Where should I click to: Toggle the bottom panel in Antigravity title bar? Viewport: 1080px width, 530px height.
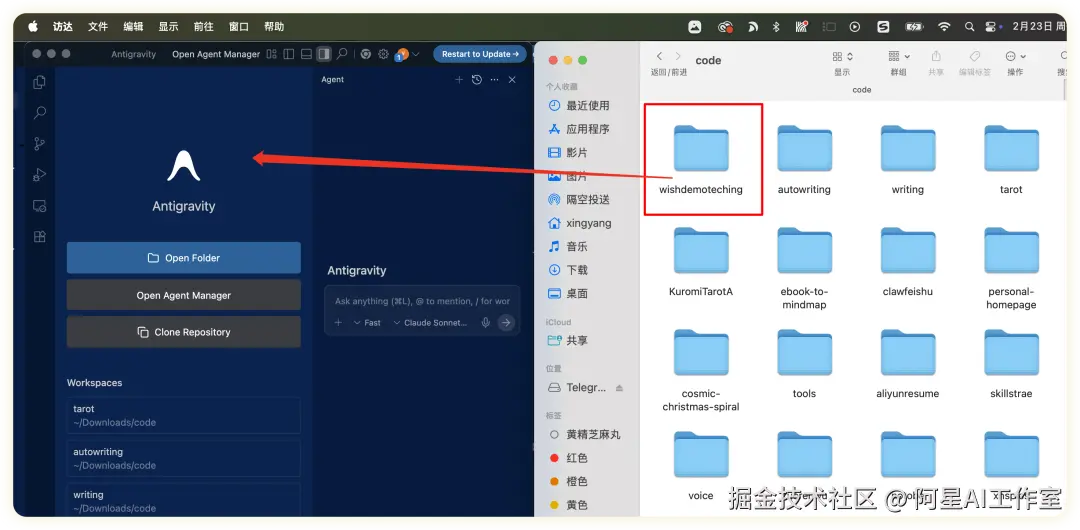click(307, 54)
